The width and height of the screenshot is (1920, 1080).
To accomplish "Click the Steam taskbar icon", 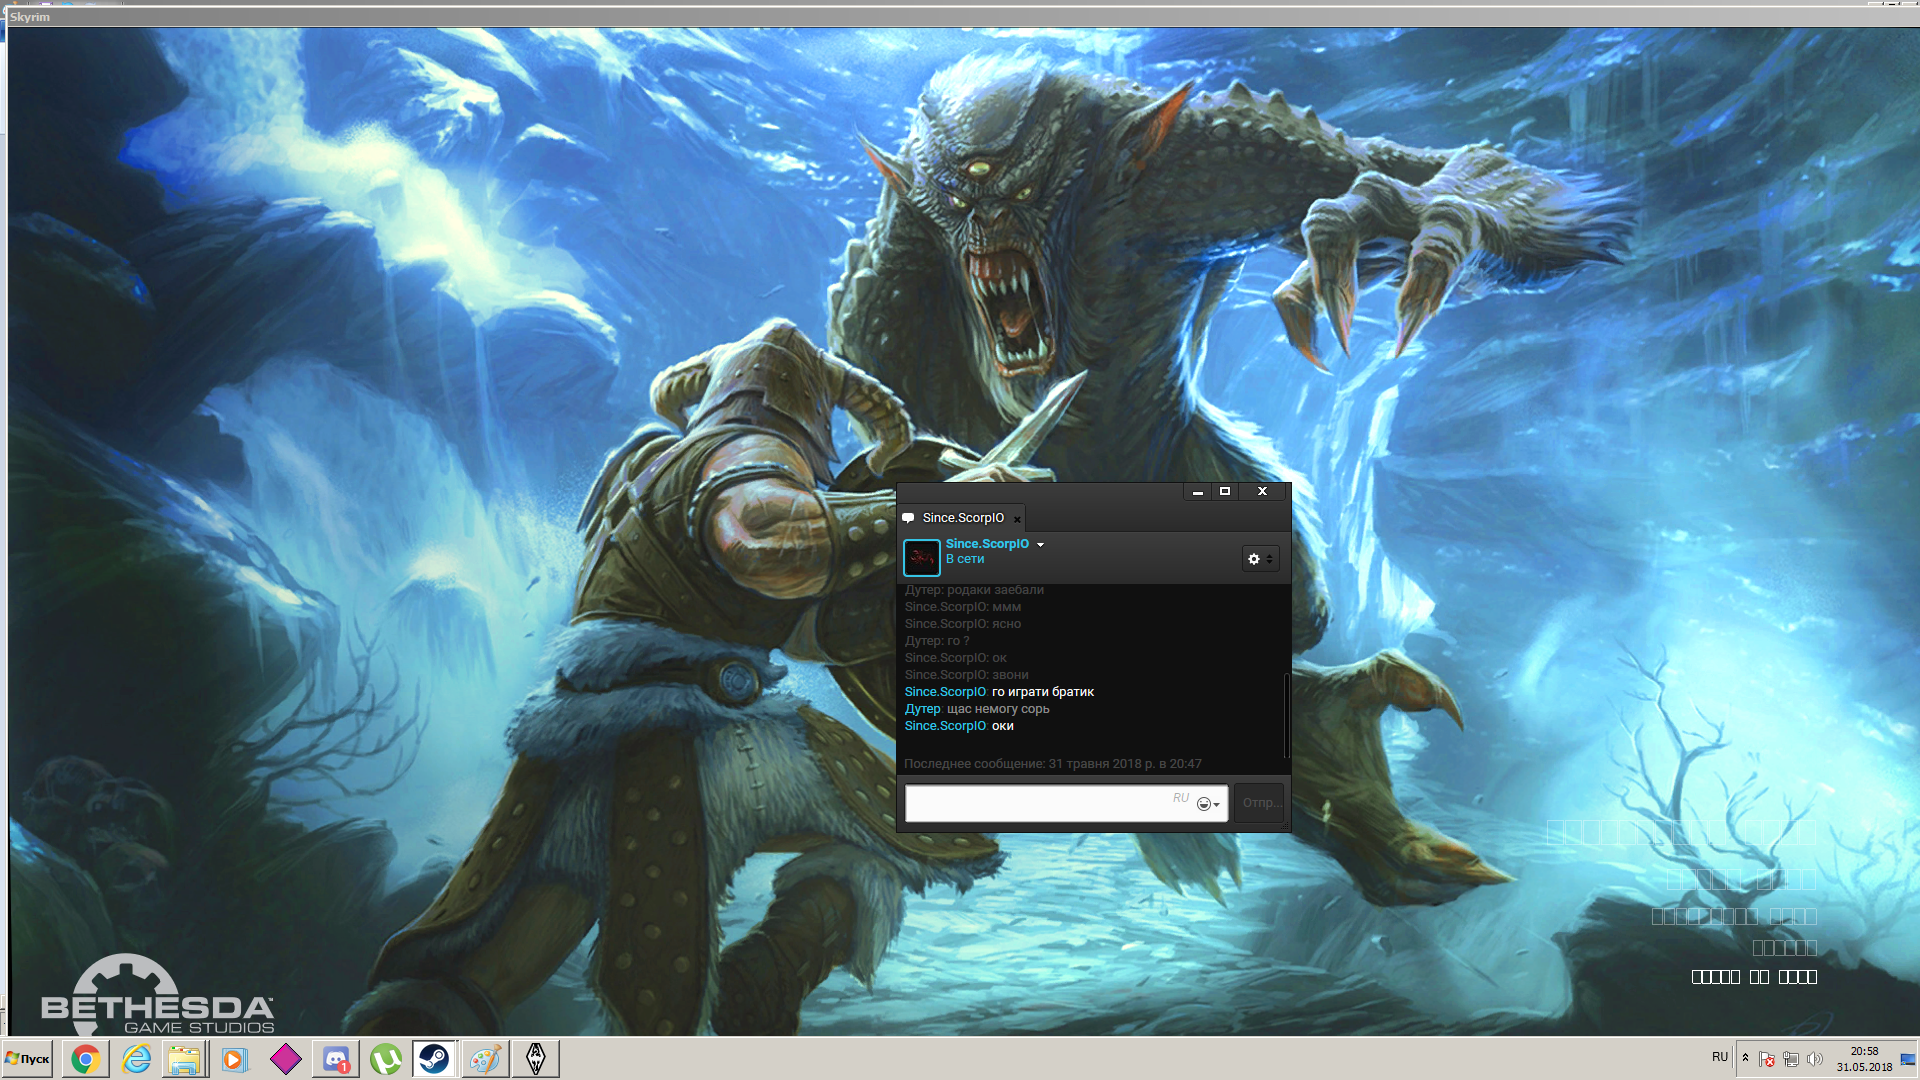I will (x=435, y=1059).
